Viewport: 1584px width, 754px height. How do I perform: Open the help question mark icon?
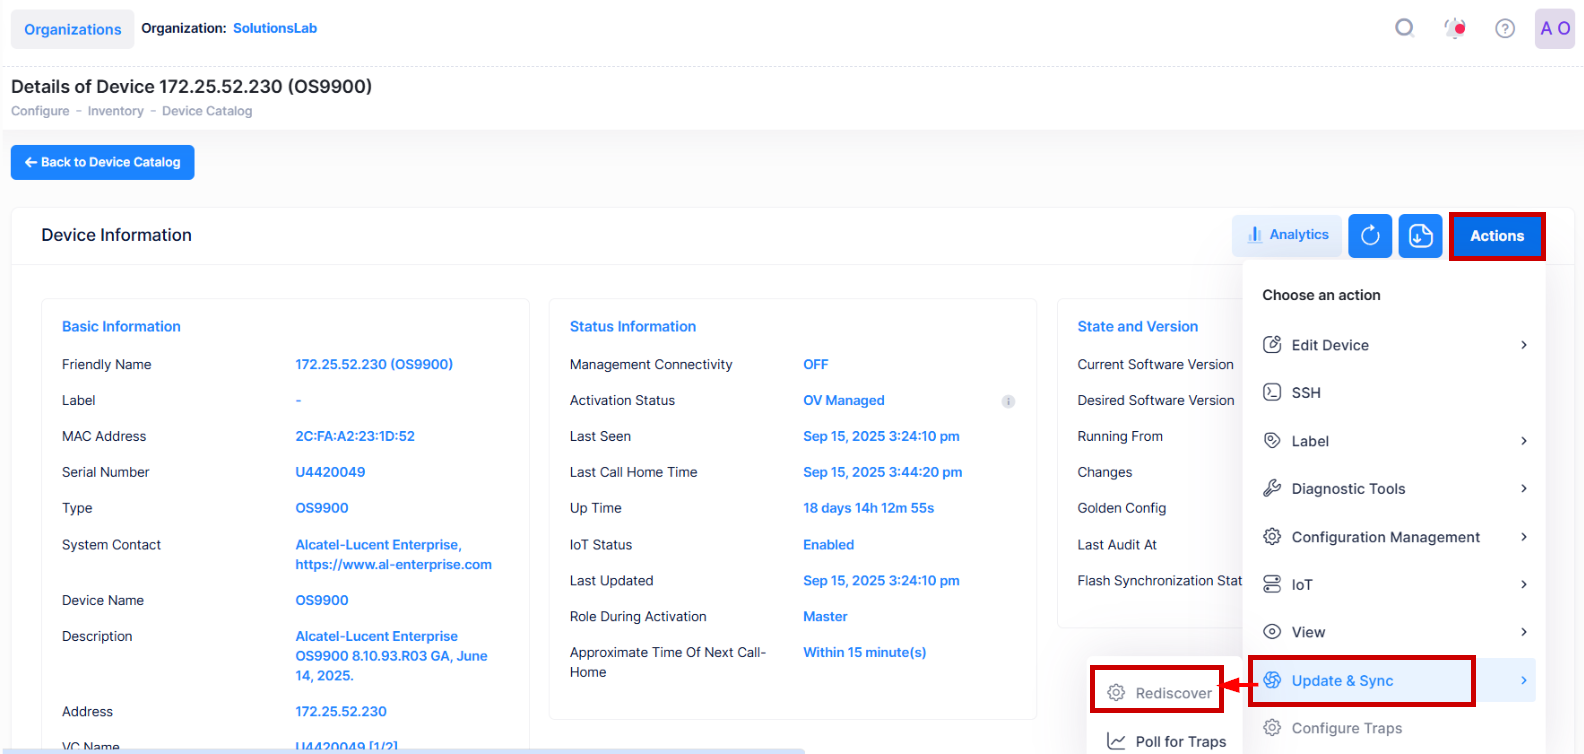pyautogui.click(x=1504, y=28)
